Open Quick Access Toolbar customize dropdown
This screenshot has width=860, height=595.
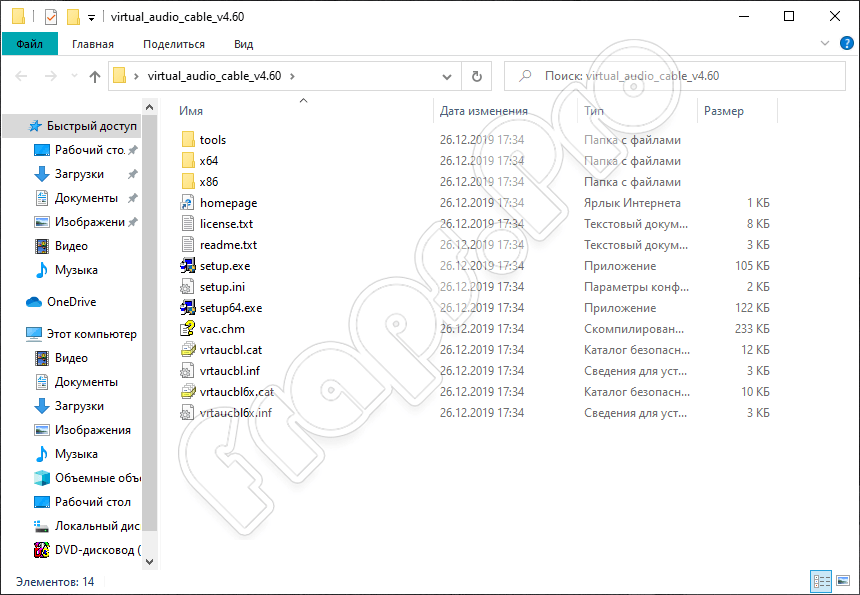[92, 17]
